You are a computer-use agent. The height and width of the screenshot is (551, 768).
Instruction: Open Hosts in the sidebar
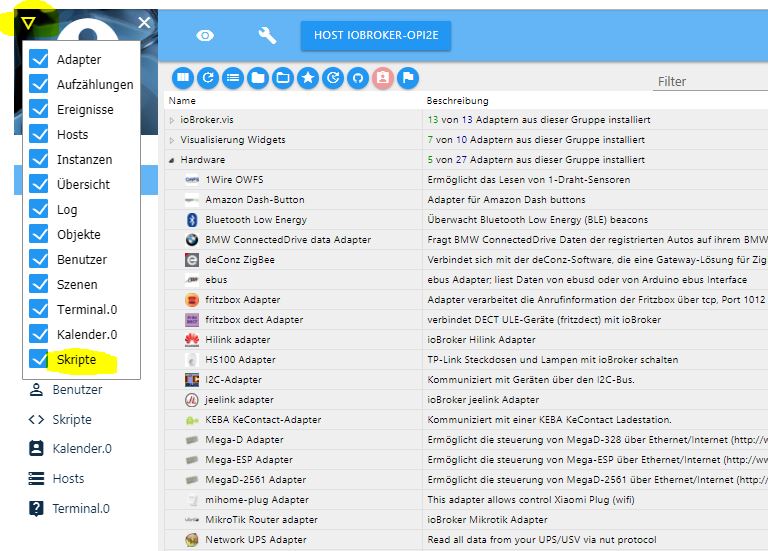[x=56, y=479]
